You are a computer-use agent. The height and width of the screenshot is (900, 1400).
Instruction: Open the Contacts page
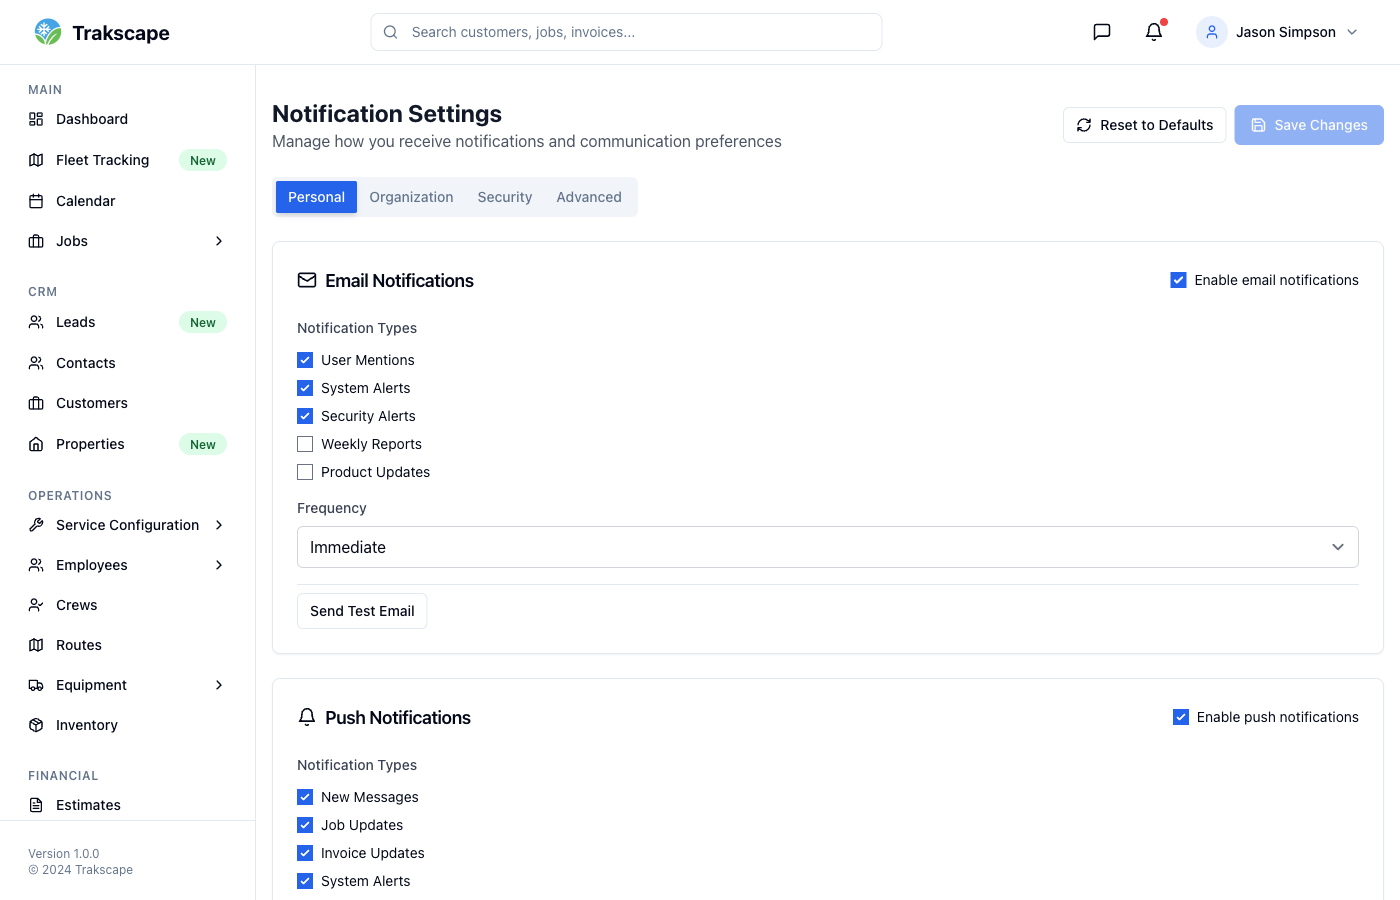[85, 362]
